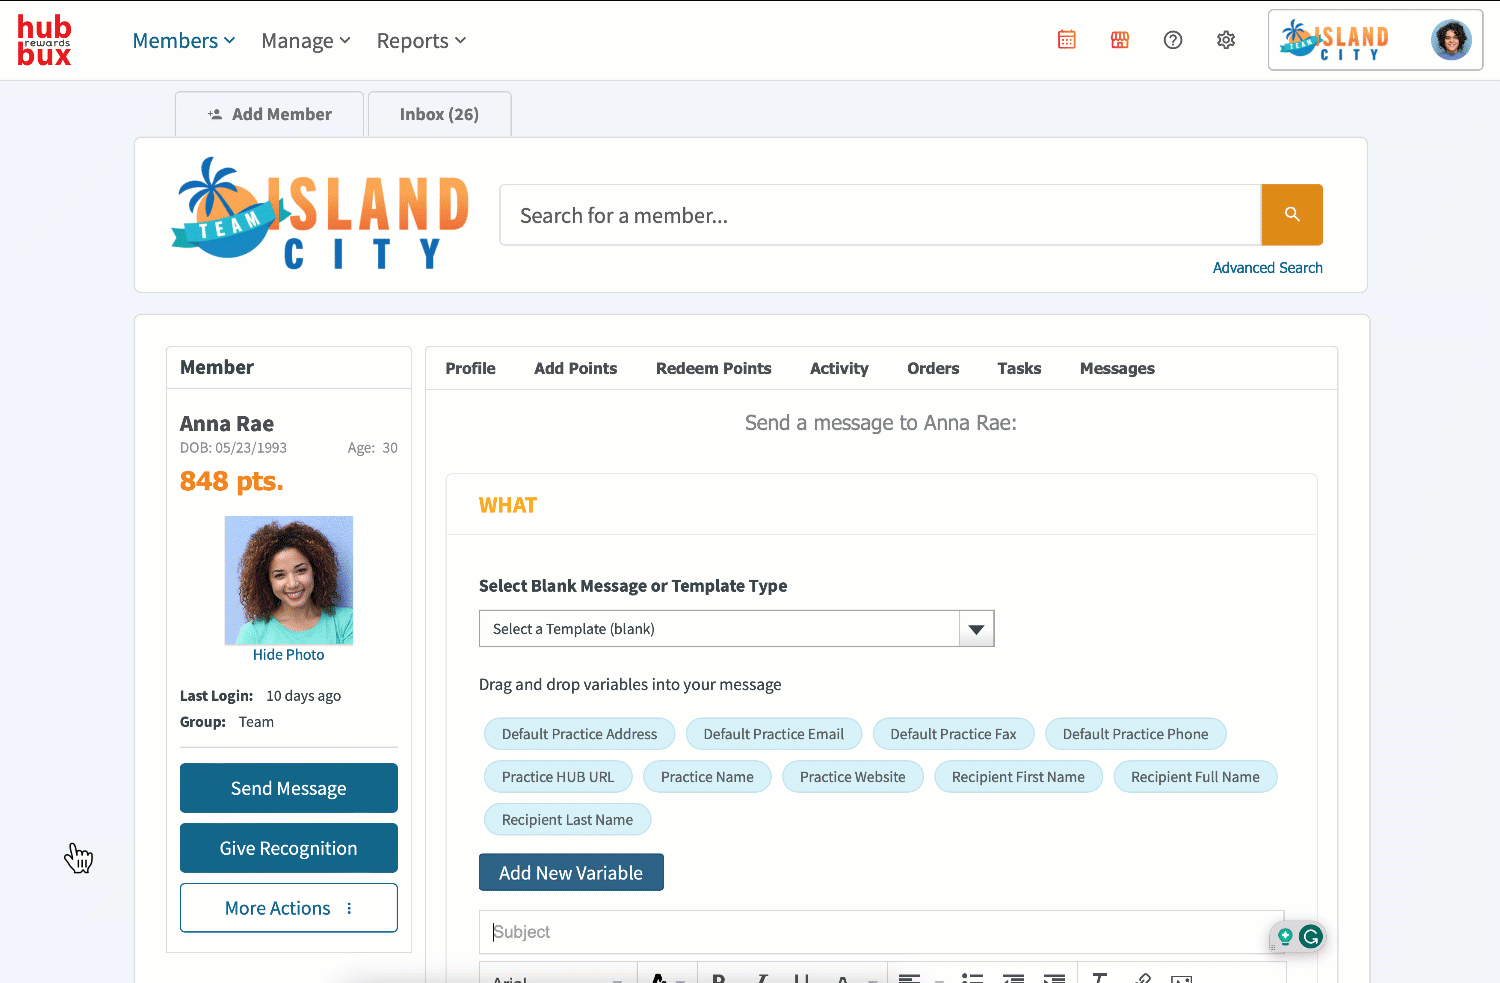Open the Reports dropdown menu
The height and width of the screenshot is (983, 1500).
tap(421, 41)
